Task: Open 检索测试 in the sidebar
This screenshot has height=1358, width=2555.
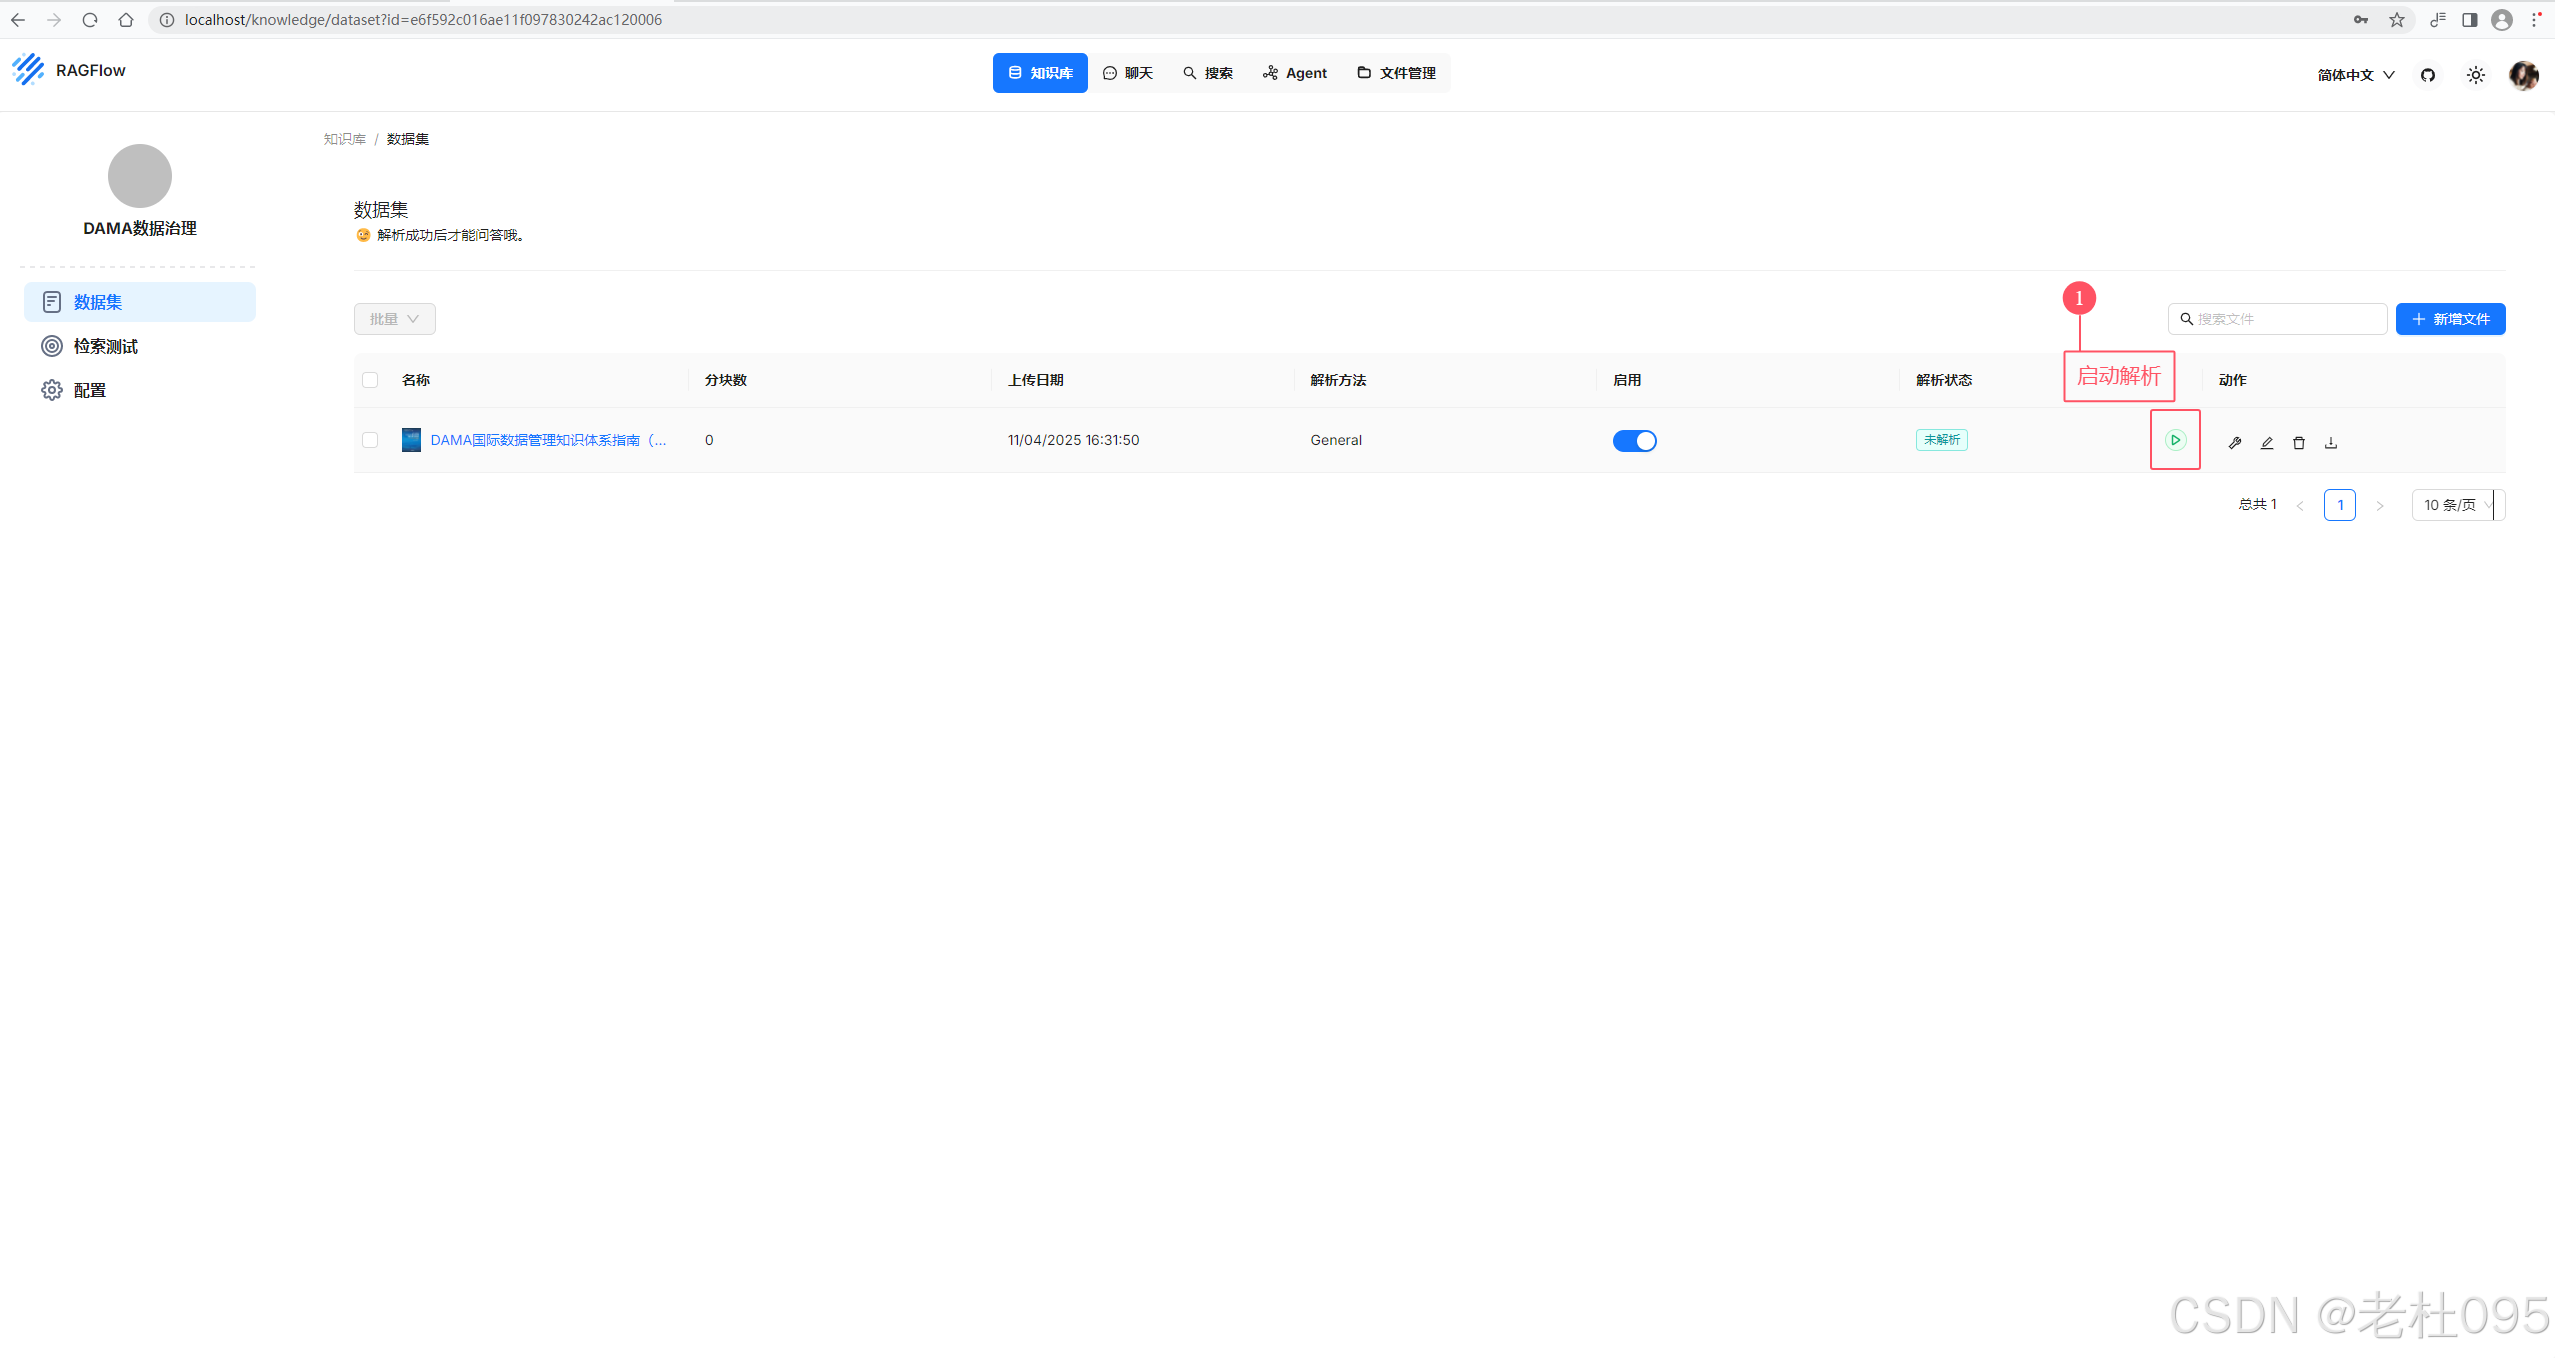Action: (x=105, y=346)
